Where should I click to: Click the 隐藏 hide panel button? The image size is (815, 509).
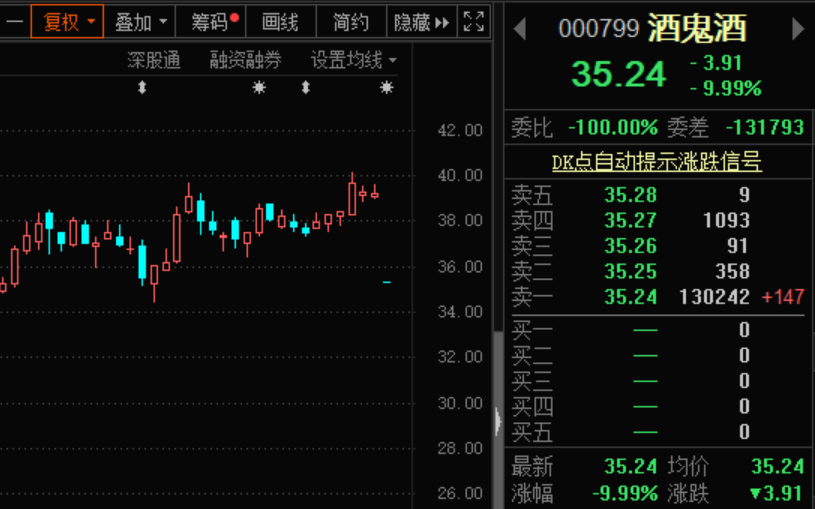pos(422,21)
